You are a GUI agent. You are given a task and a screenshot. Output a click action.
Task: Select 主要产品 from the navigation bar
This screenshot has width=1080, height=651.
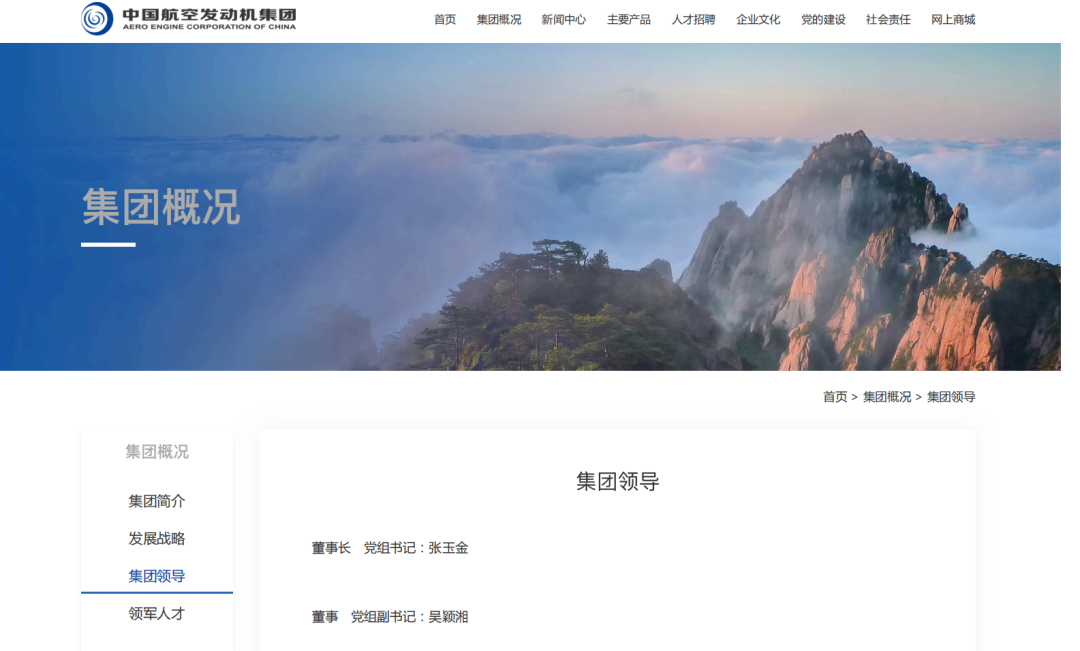[x=629, y=20]
